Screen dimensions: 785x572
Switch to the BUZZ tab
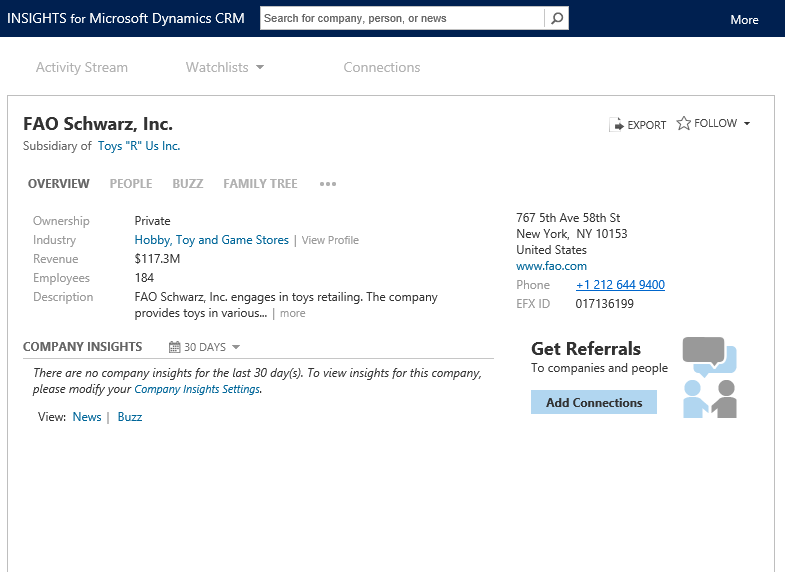tap(188, 184)
